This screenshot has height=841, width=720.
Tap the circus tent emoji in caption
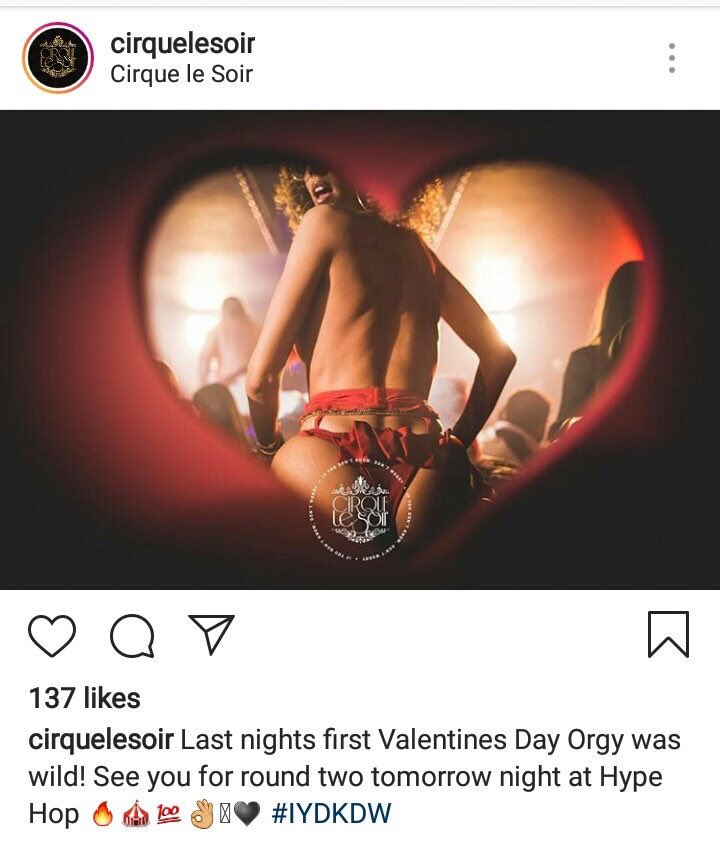point(136,814)
